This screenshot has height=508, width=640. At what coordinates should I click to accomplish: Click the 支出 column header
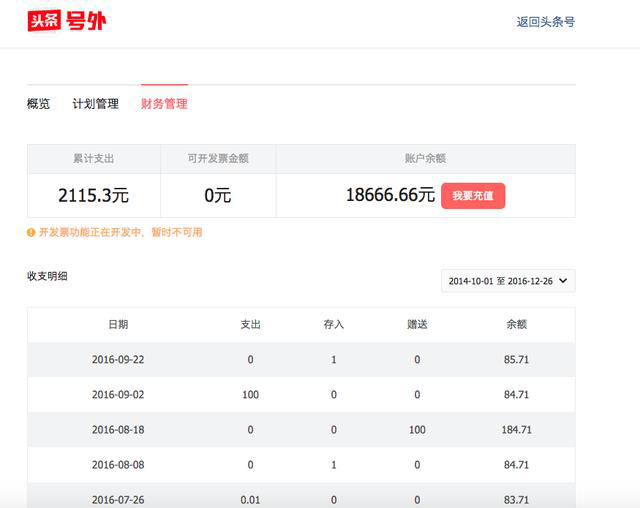pos(250,324)
